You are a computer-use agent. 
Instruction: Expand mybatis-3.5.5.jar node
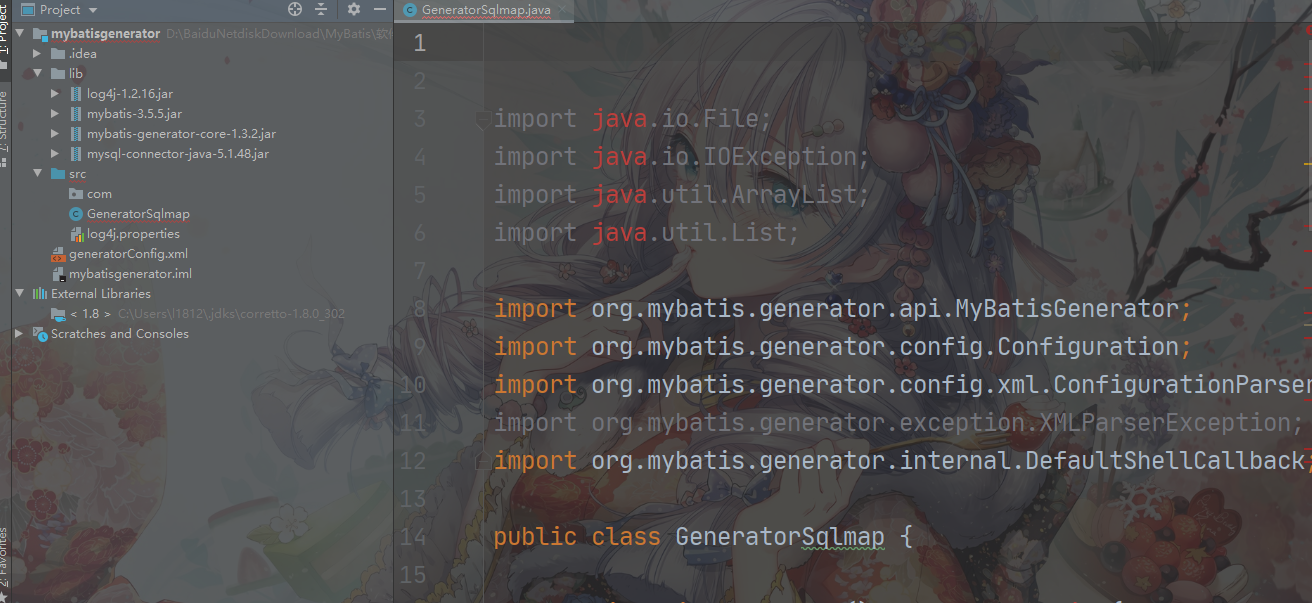tap(56, 114)
